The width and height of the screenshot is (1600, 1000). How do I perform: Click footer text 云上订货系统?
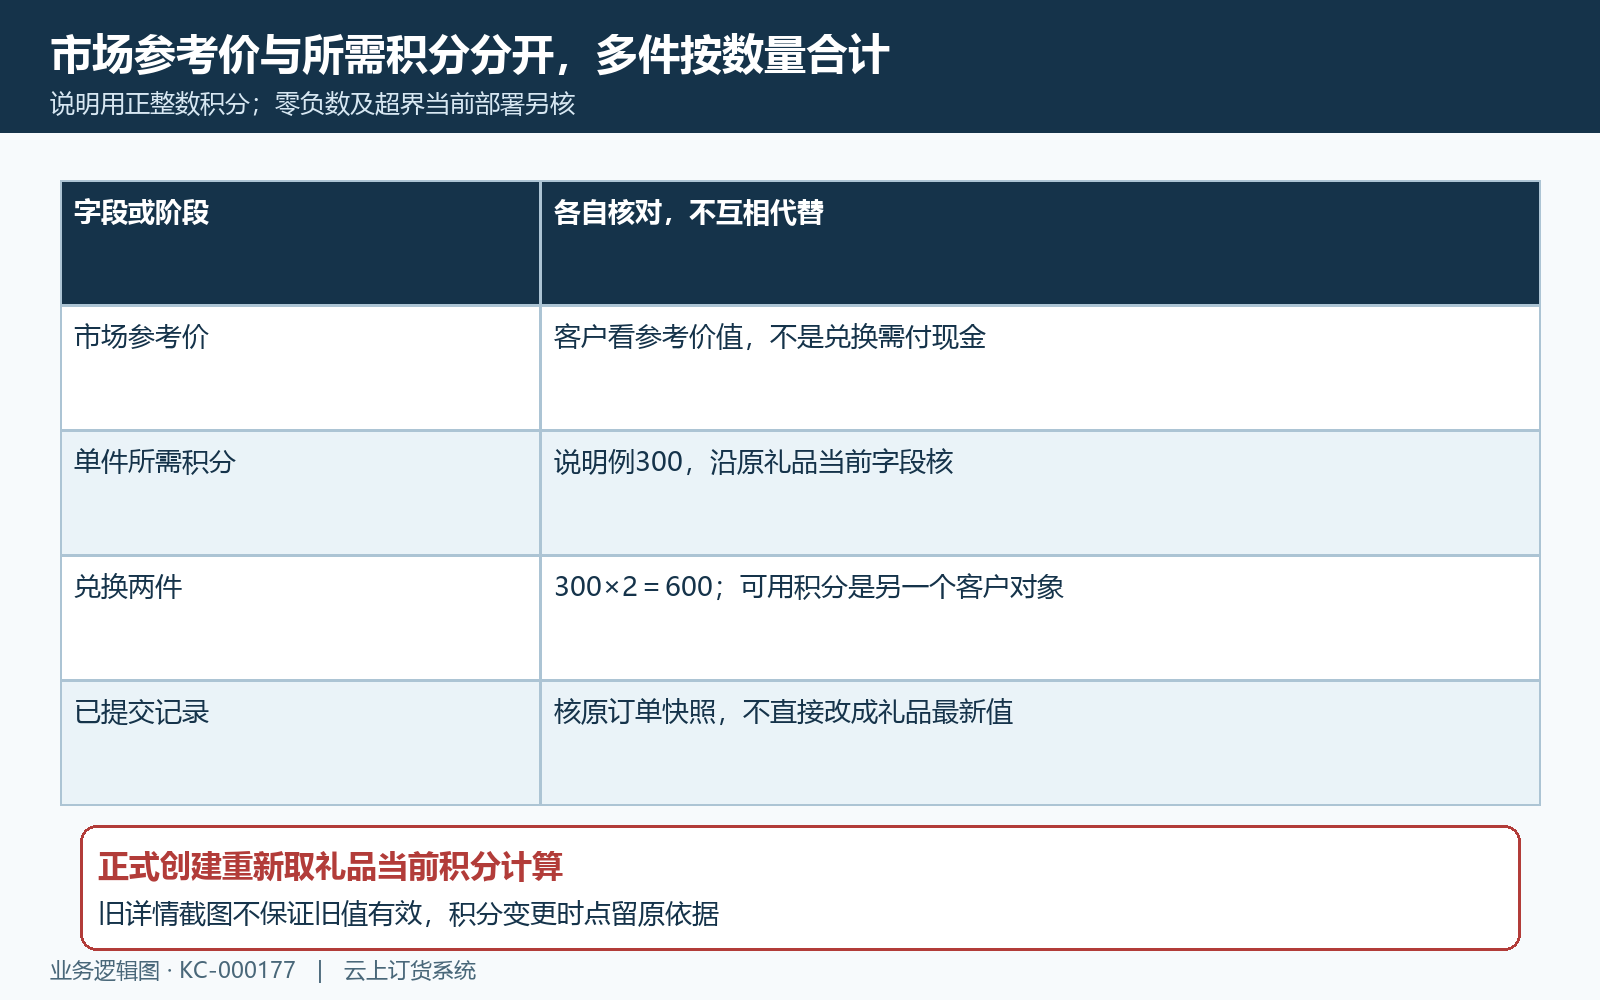pos(410,971)
